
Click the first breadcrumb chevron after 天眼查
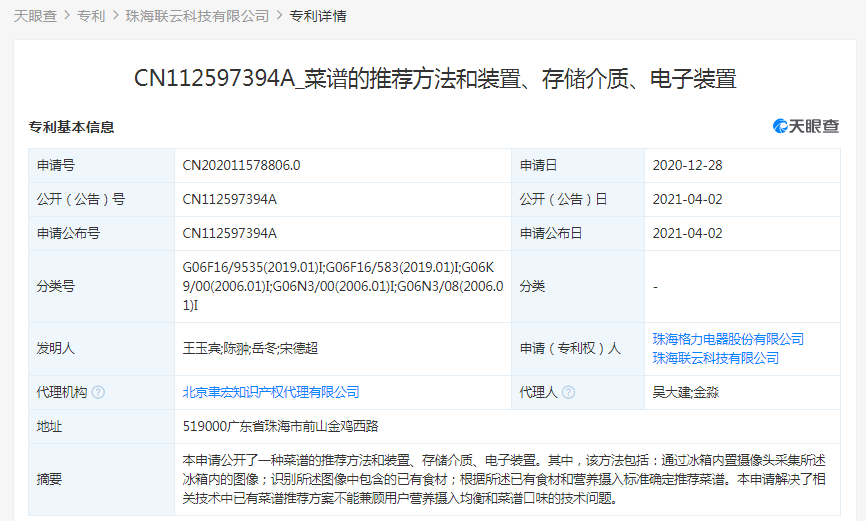67,15
